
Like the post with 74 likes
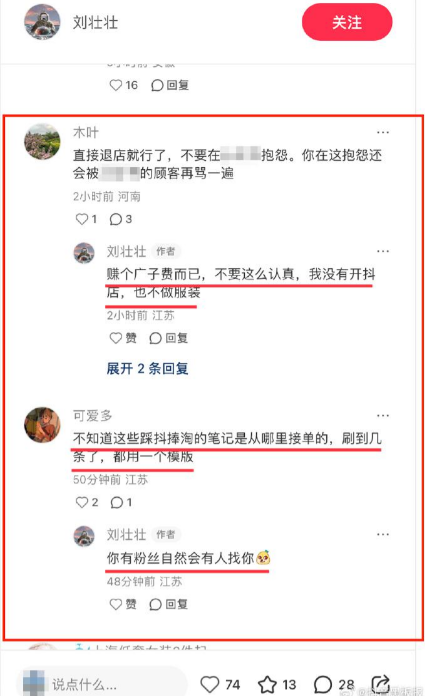pyautogui.click(x=220, y=684)
